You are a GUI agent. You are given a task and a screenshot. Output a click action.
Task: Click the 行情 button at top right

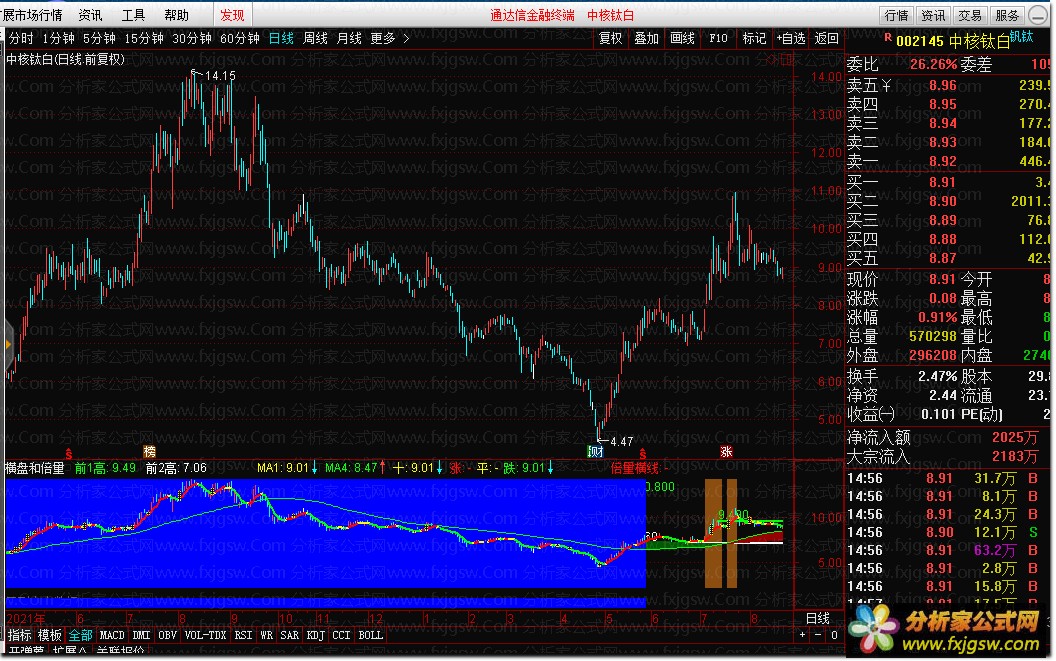[x=896, y=15]
